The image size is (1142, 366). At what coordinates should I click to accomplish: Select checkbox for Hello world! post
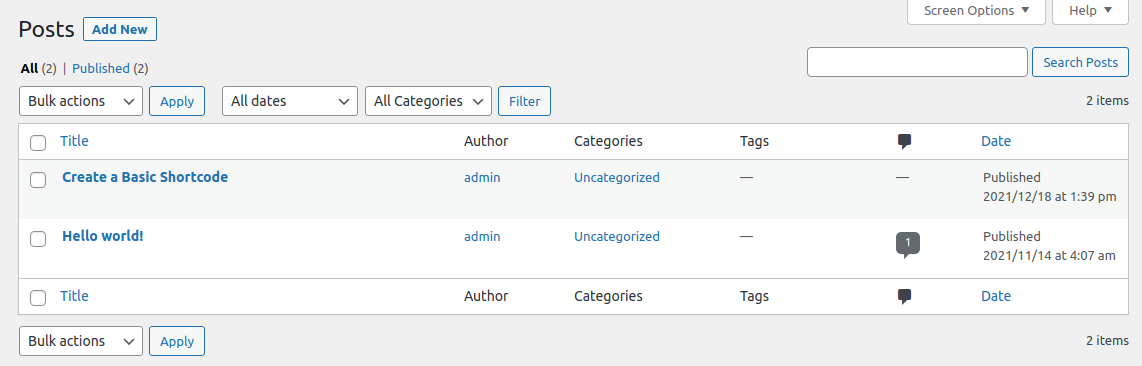click(x=38, y=239)
